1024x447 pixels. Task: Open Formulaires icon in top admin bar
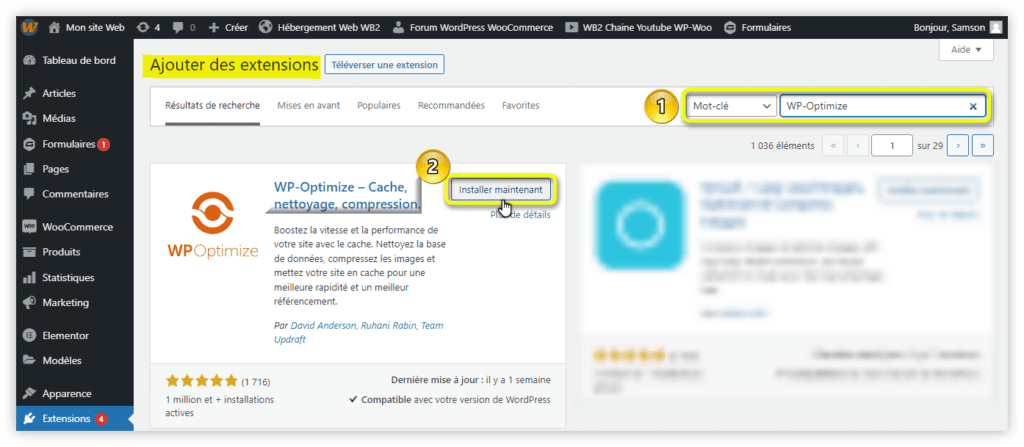click(730, 27)
